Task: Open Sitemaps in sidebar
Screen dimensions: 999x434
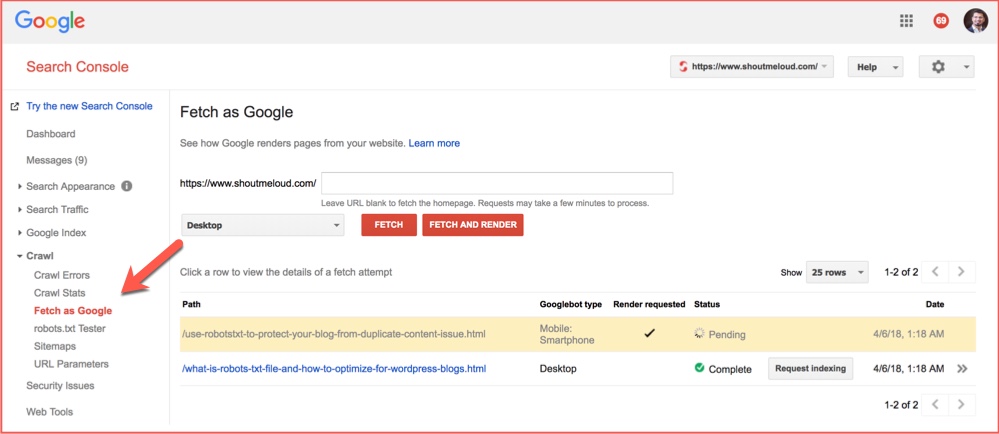Action: (55, 347)
